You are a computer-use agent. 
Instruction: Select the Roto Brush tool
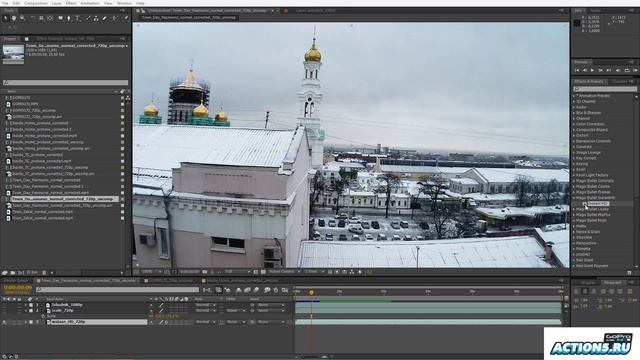pyautogui.click(x=115, y=18)
